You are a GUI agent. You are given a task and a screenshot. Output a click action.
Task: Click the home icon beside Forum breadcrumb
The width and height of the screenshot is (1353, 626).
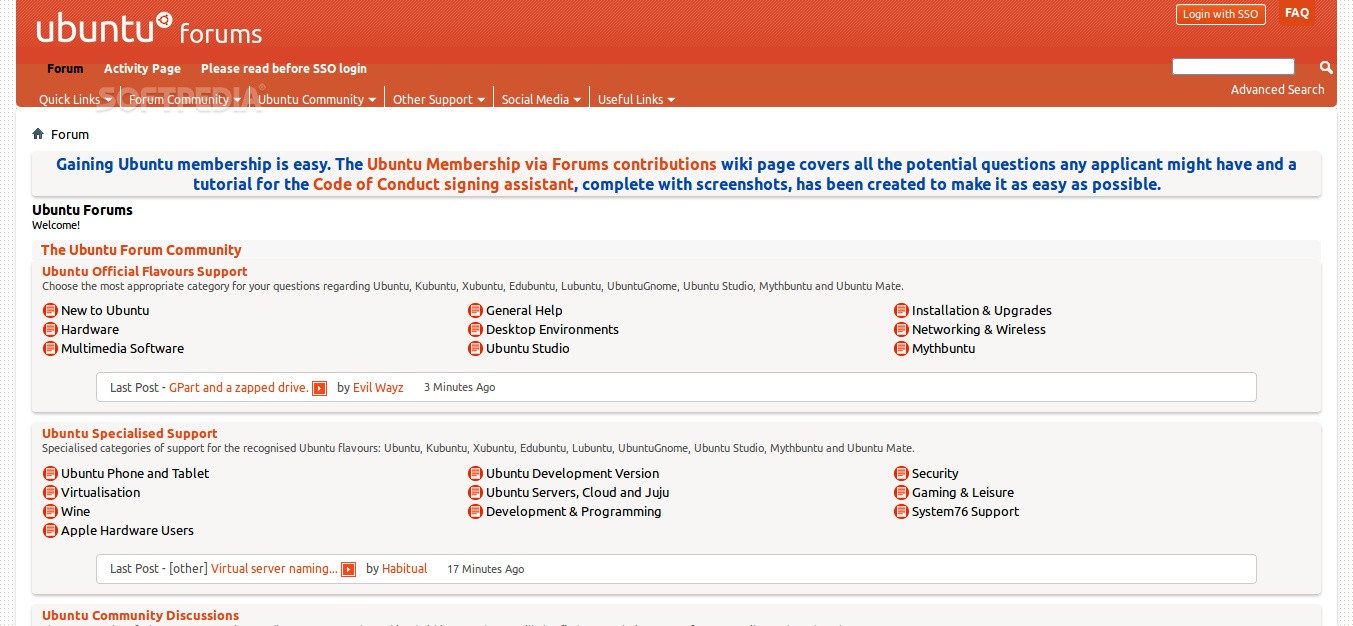point(38,134)
